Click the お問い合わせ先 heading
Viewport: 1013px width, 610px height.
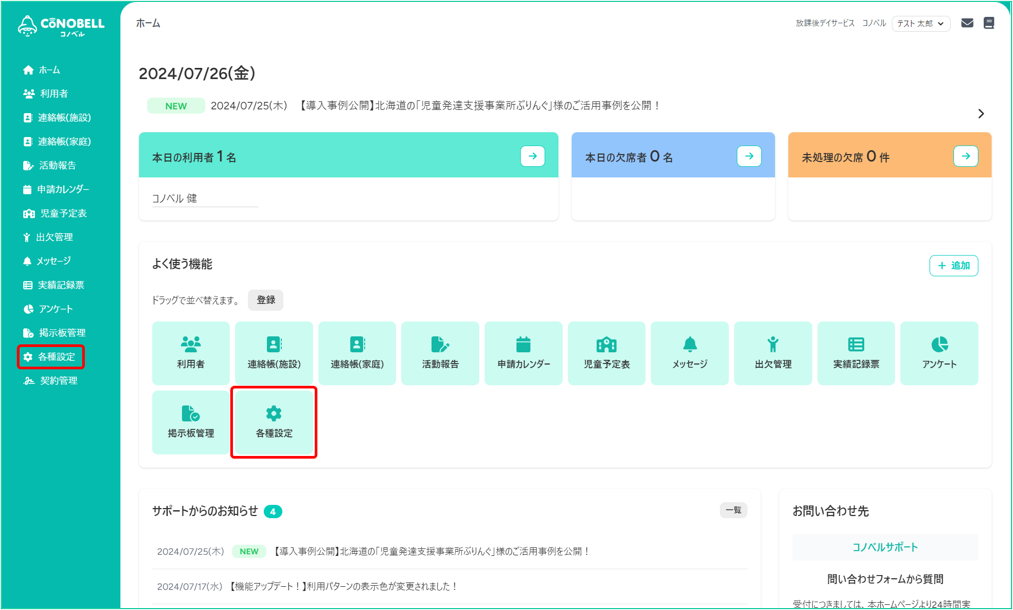(831, 511)
